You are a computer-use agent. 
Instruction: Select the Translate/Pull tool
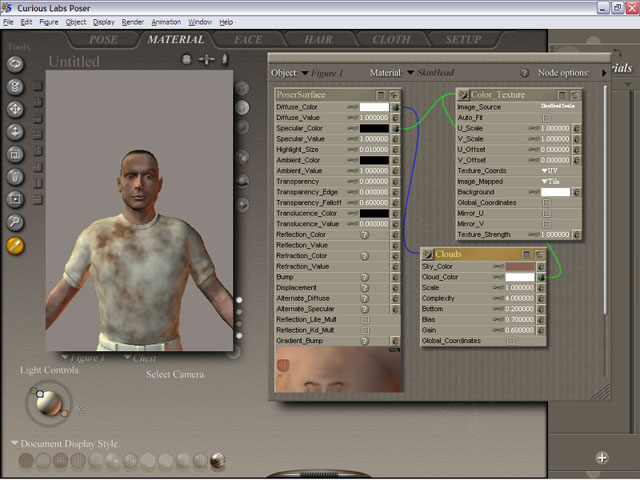(x=15, y=108)
